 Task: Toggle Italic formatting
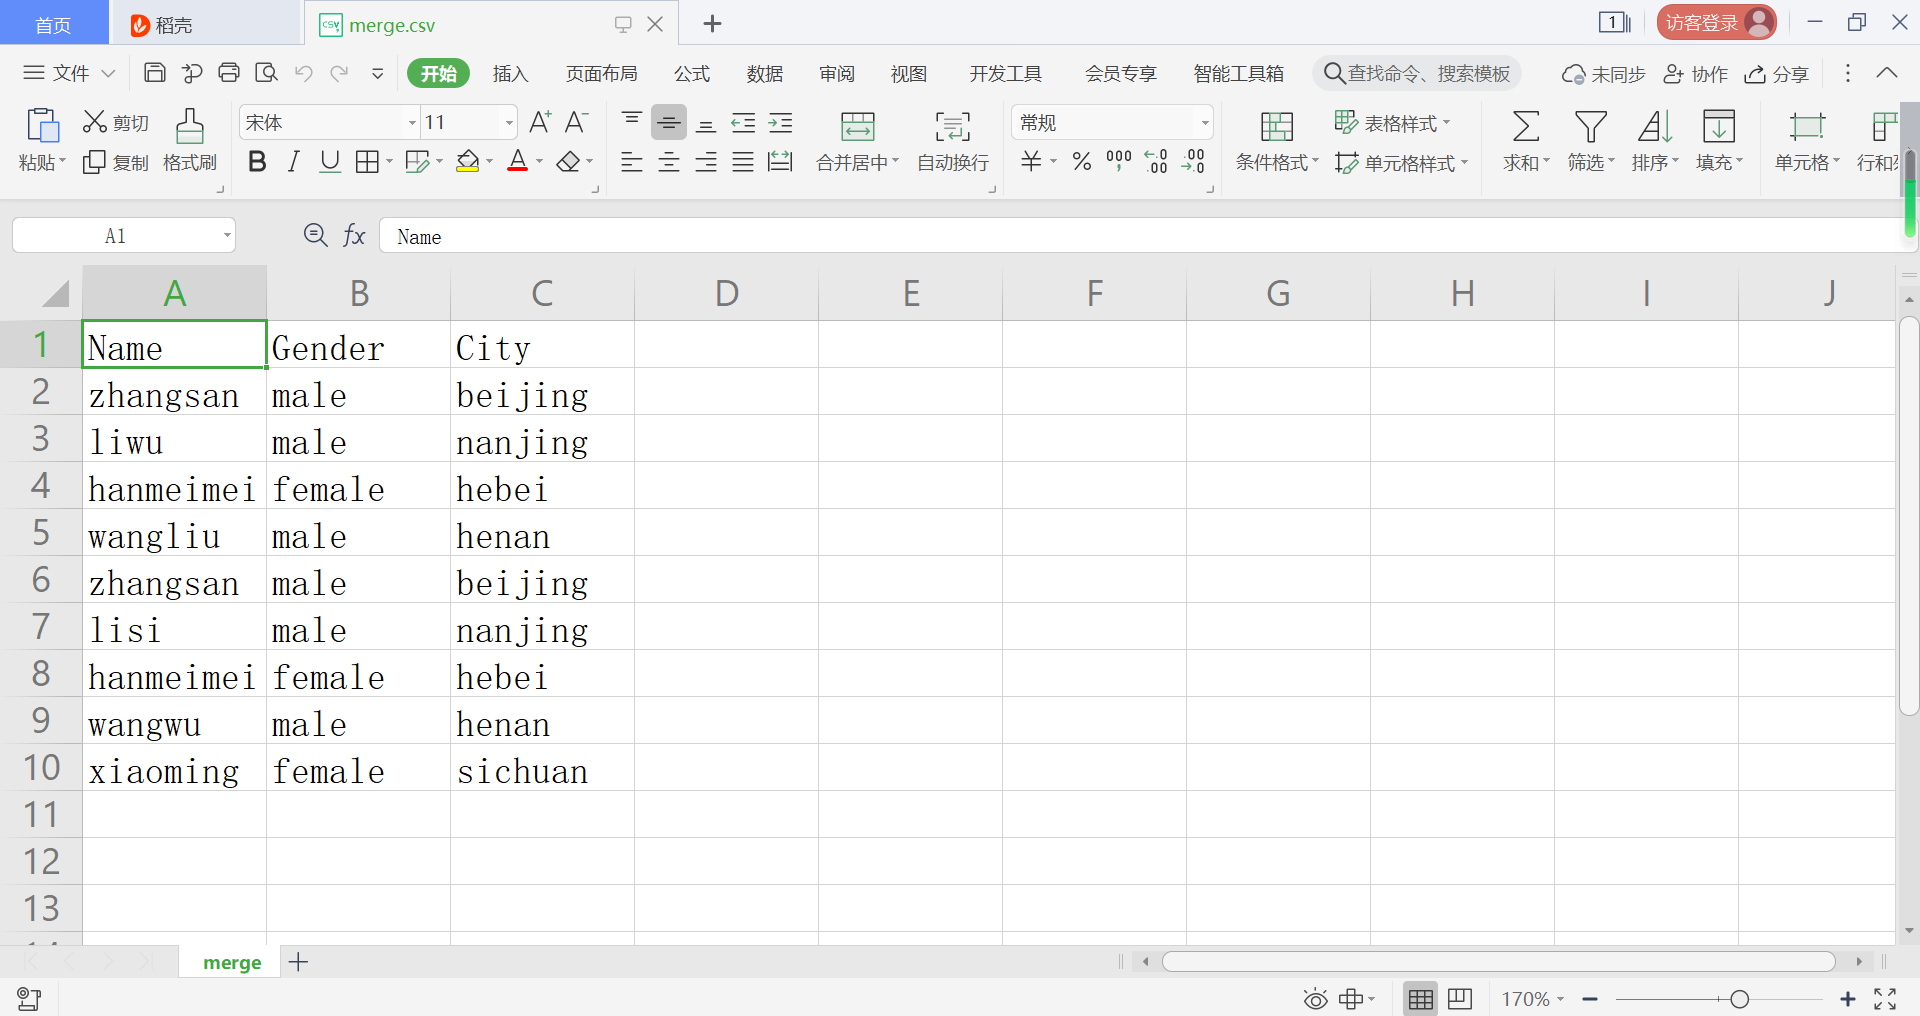coord(293,161)
